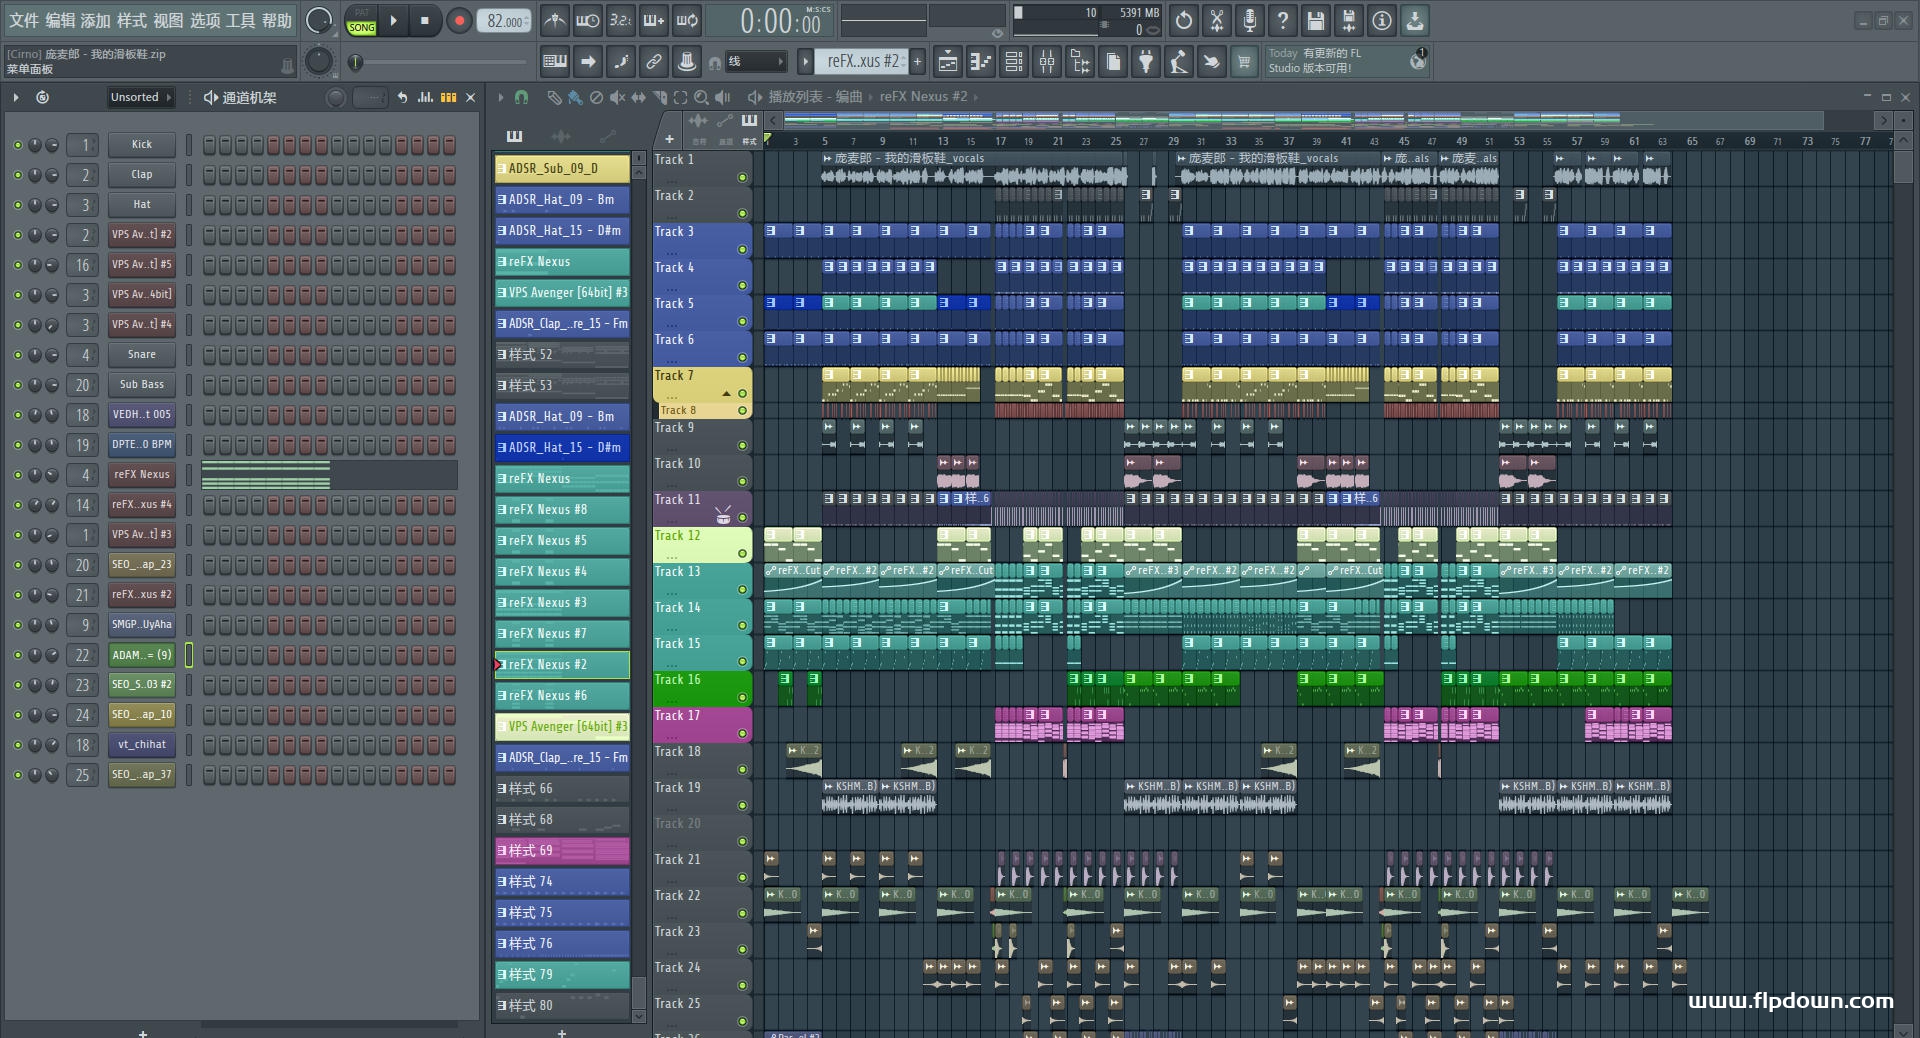
Task: Click the link to controller icon
Action: click(x=654, y=62)
